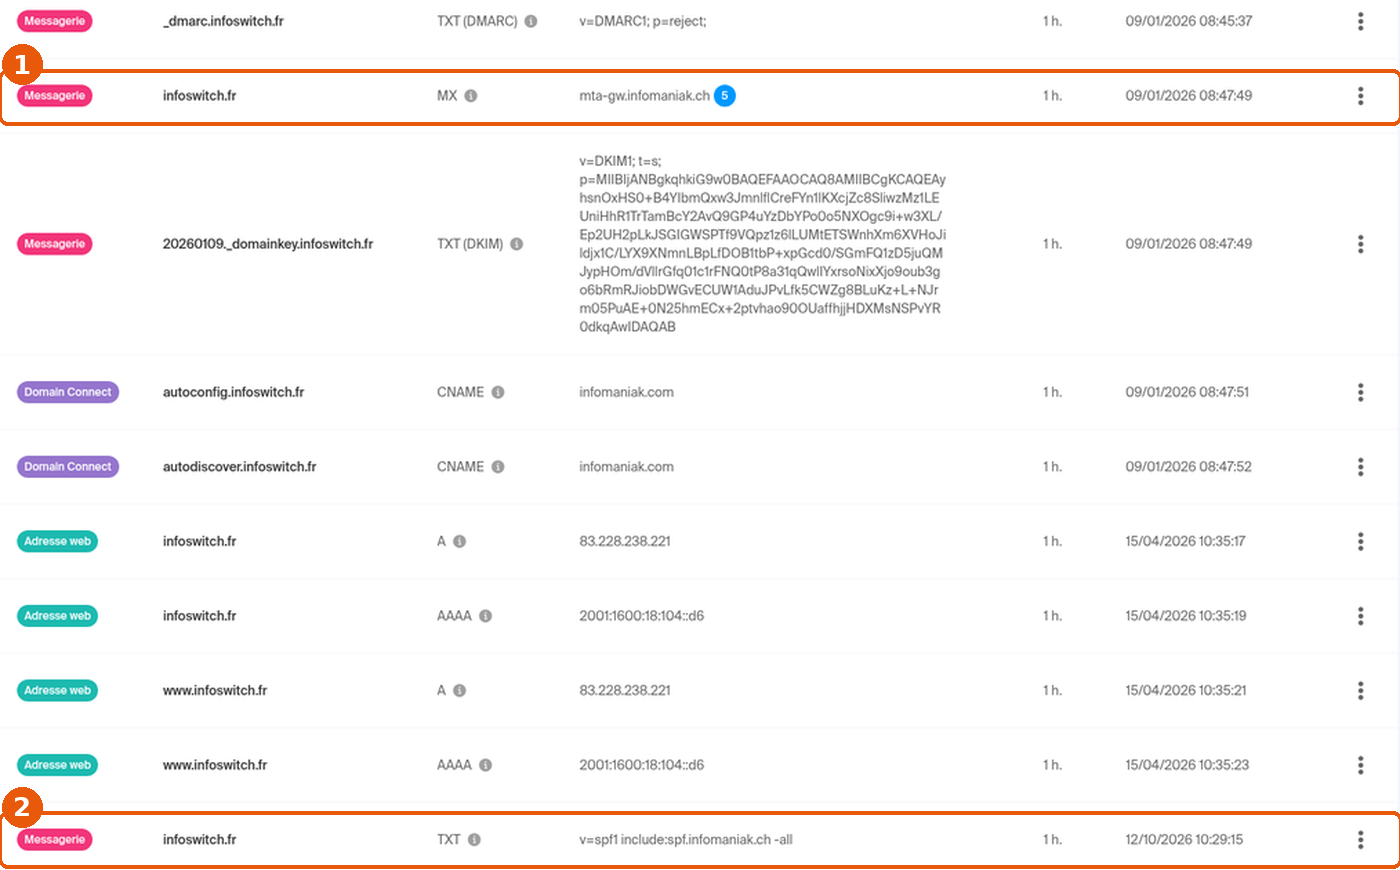The height and width of the screenshot is (870, 1400).
Task: Select date 09/01/2026 08:45:37
Action: pyautogui.click(x=1189, y=21)
